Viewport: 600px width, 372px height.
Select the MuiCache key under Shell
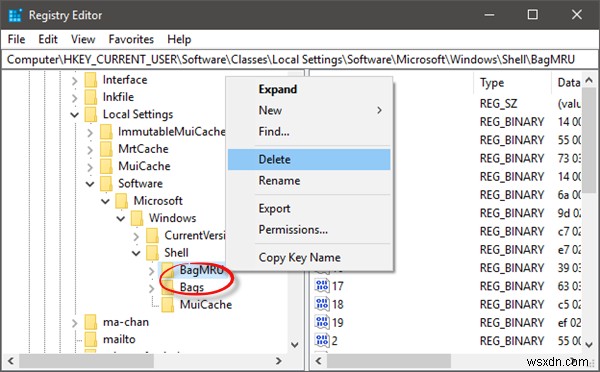[206, 305]
